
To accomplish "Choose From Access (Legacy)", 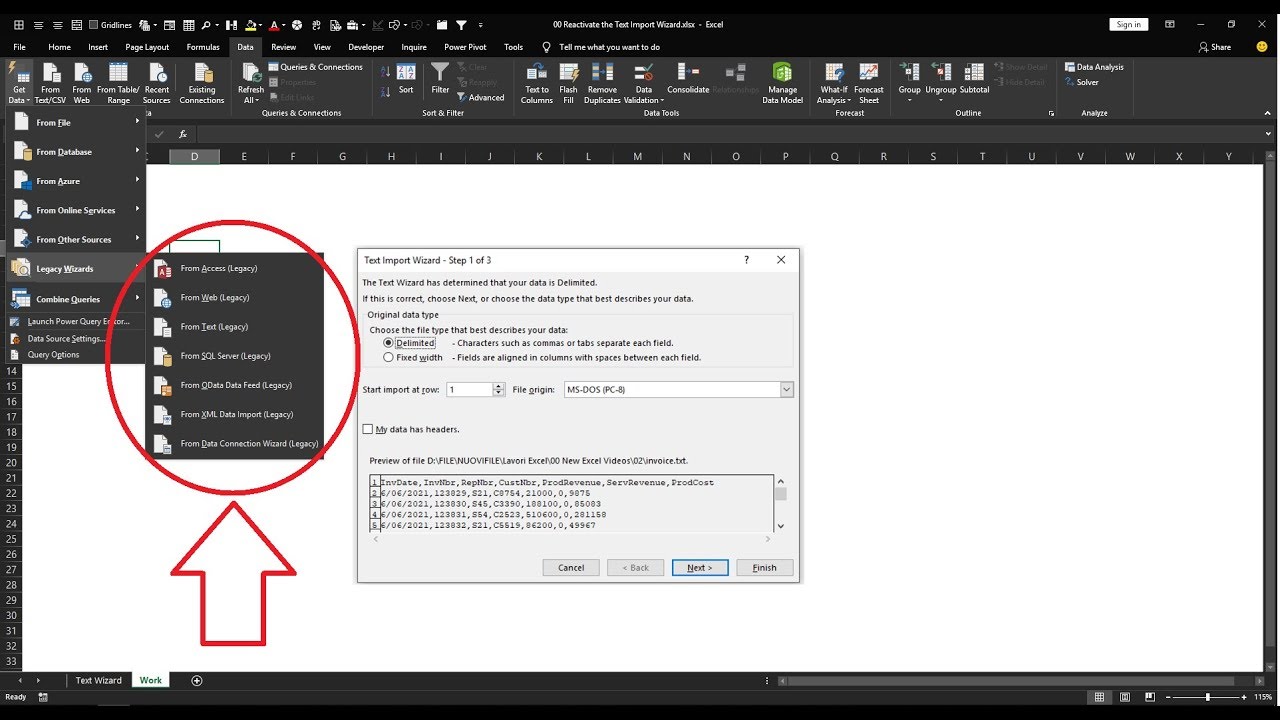I will click(235, 268).
